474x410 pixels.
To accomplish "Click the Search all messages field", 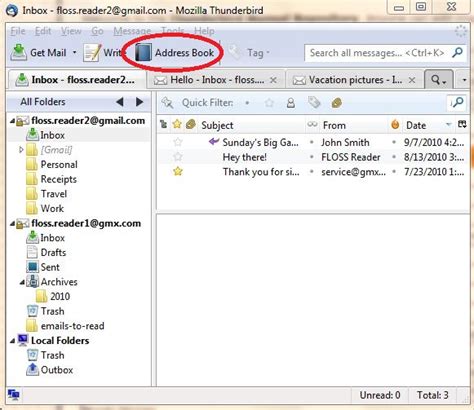I will point(377,53).
